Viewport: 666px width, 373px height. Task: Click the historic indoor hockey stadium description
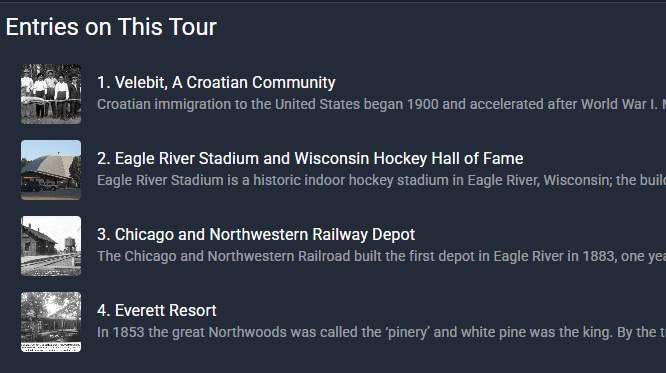[x=381, y=180]
